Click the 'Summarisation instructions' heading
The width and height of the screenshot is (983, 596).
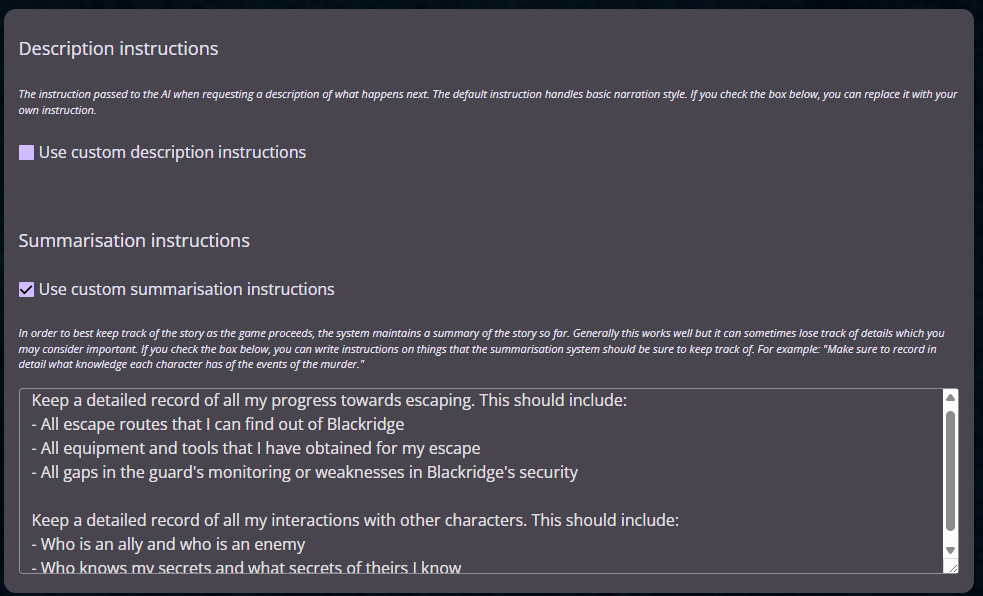134,241
